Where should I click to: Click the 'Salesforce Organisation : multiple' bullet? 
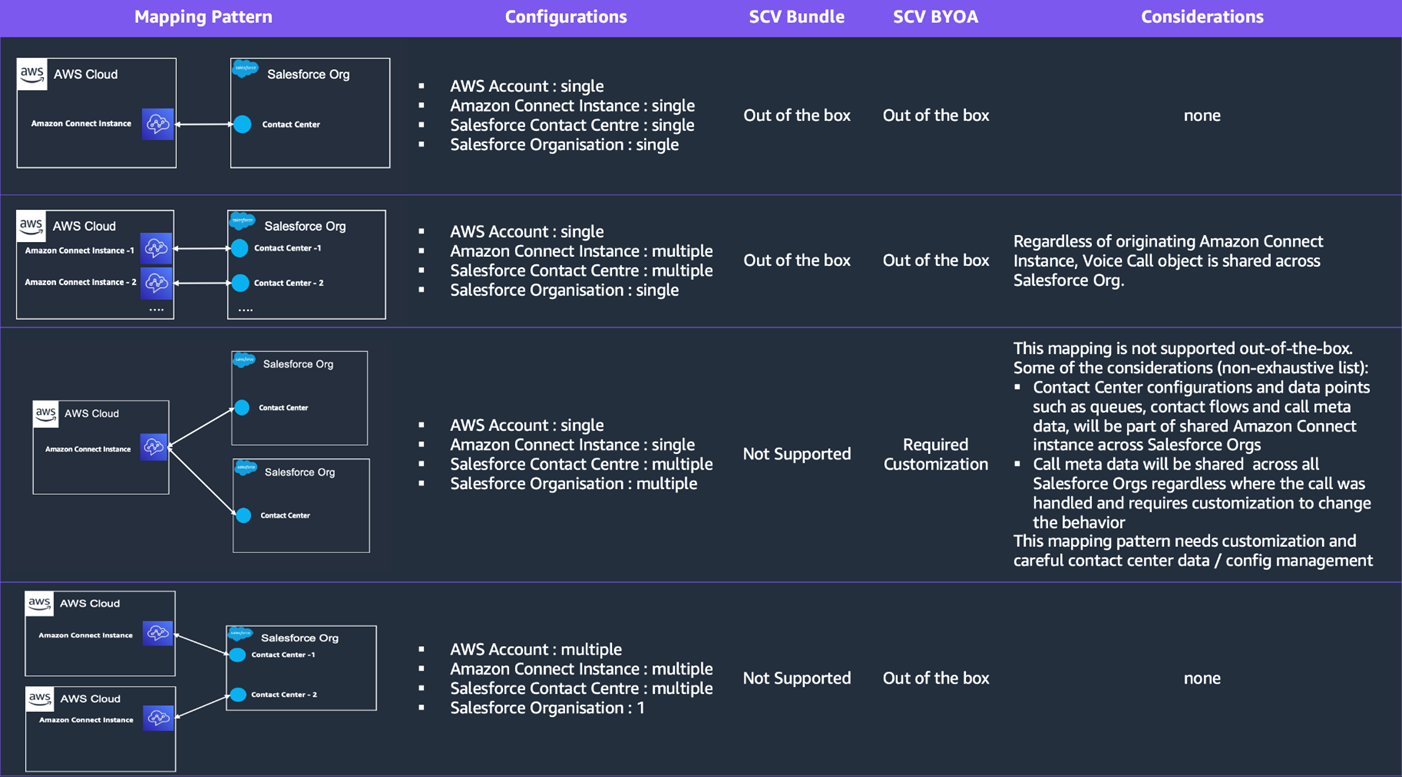pos(574,484)
